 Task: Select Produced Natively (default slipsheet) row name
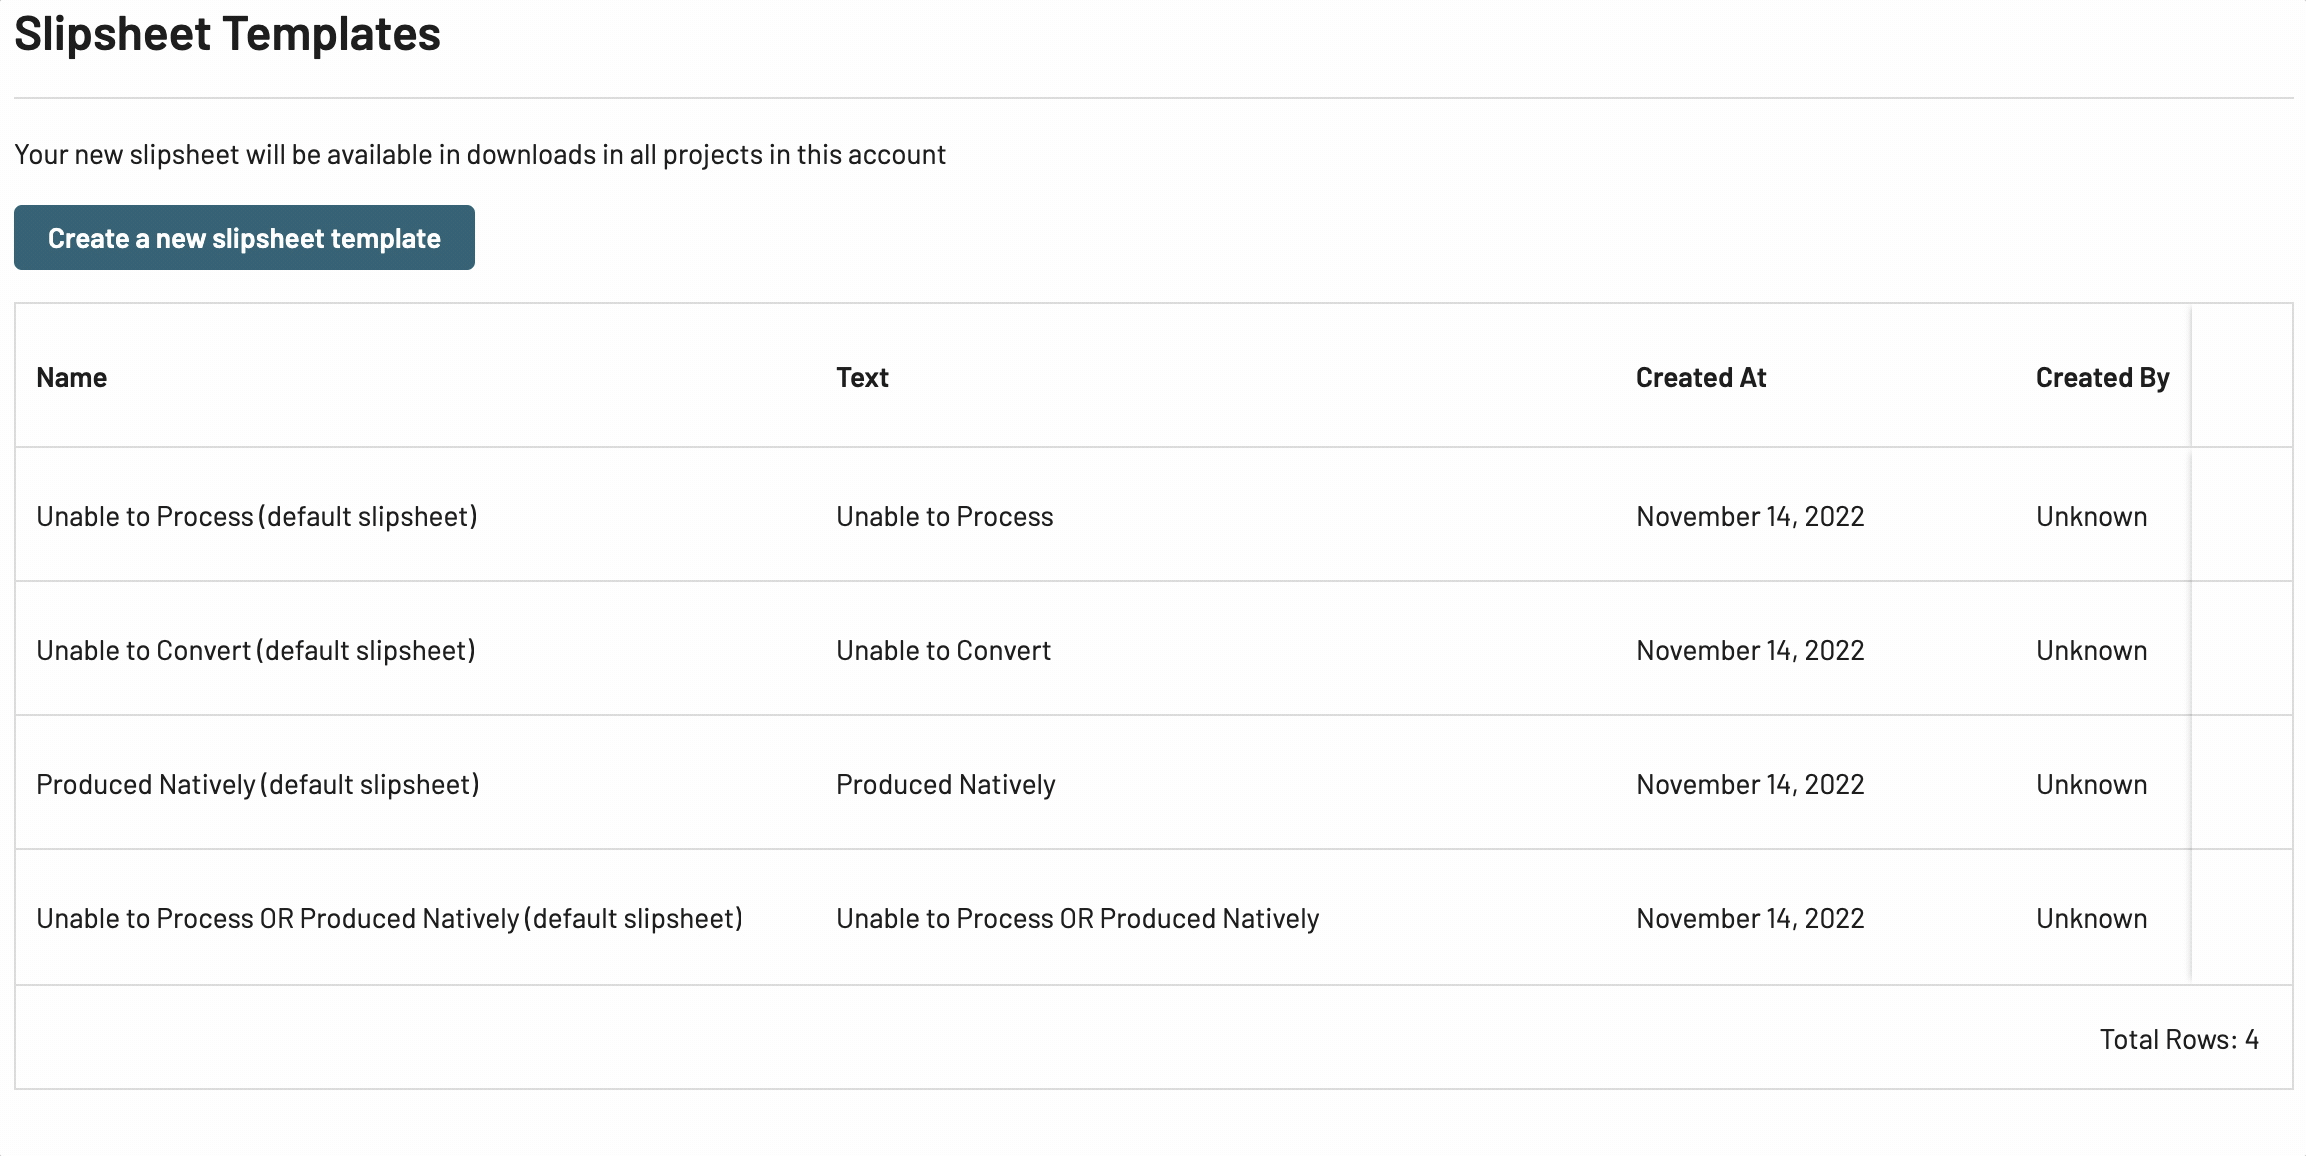click(x=258, y=784)
